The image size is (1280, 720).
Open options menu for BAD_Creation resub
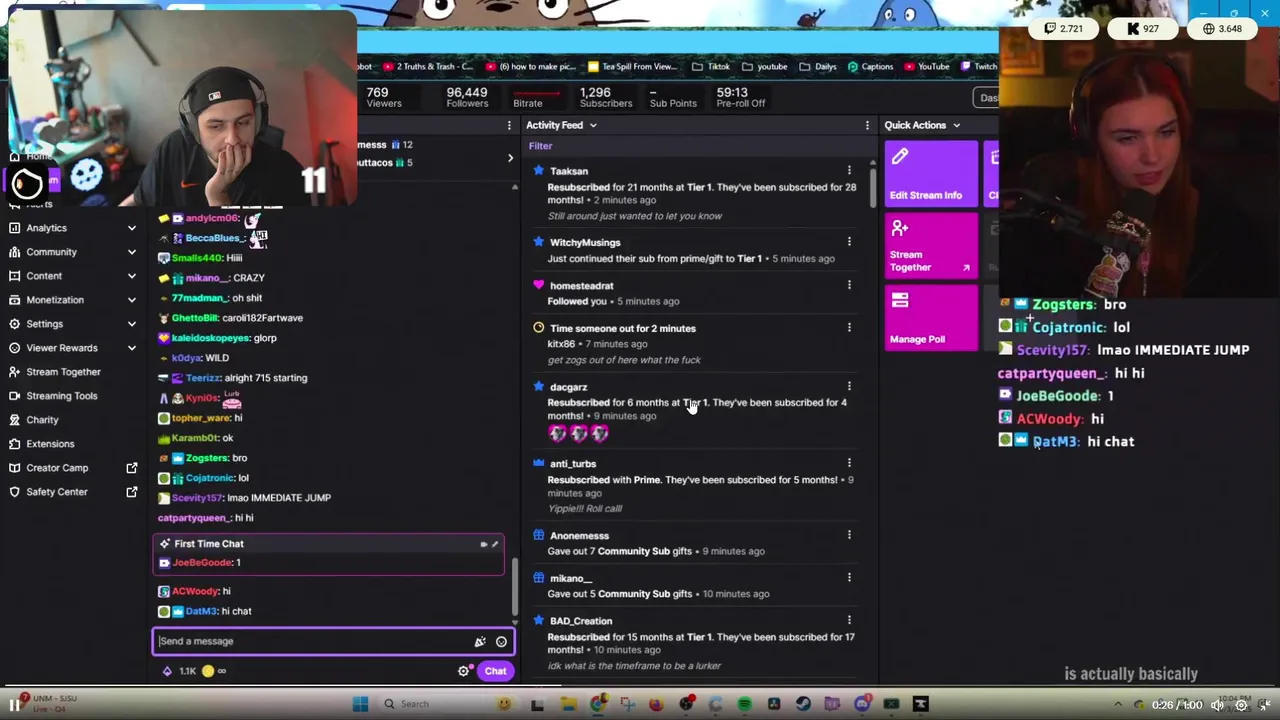pyautogui.click(x=849, y=620)
